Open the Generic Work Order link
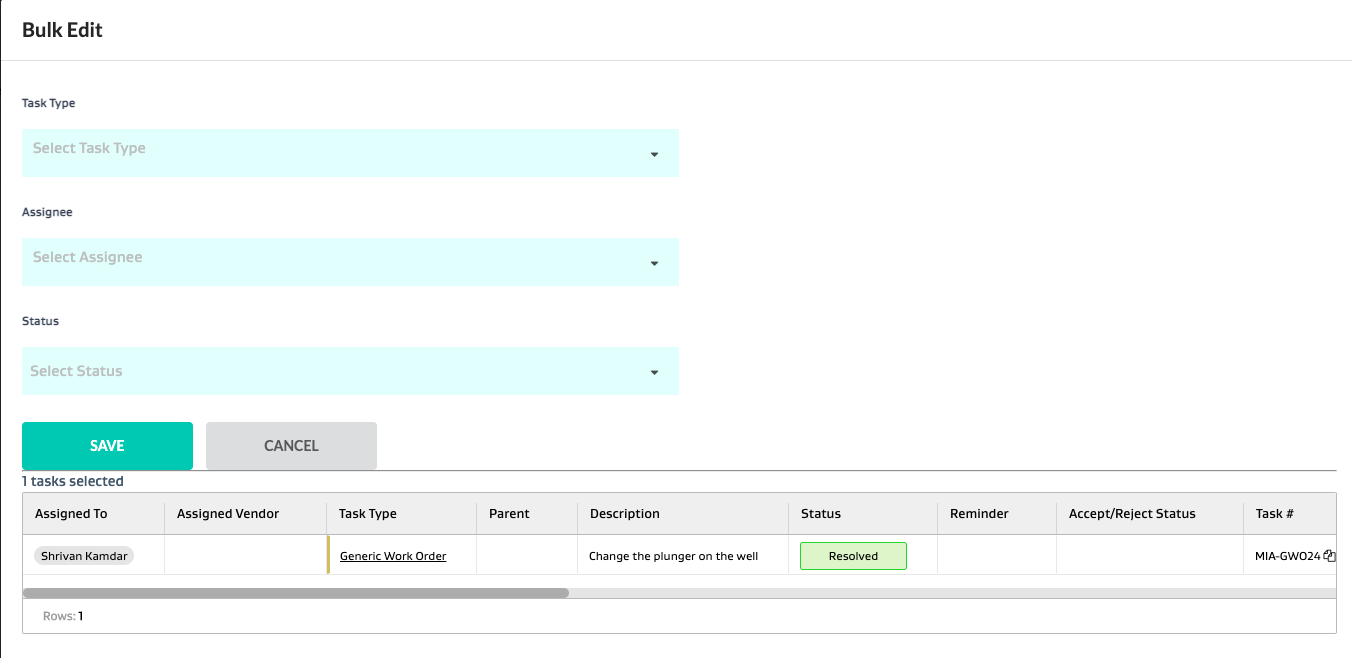 pyautogui.click(x=393, y=556)
